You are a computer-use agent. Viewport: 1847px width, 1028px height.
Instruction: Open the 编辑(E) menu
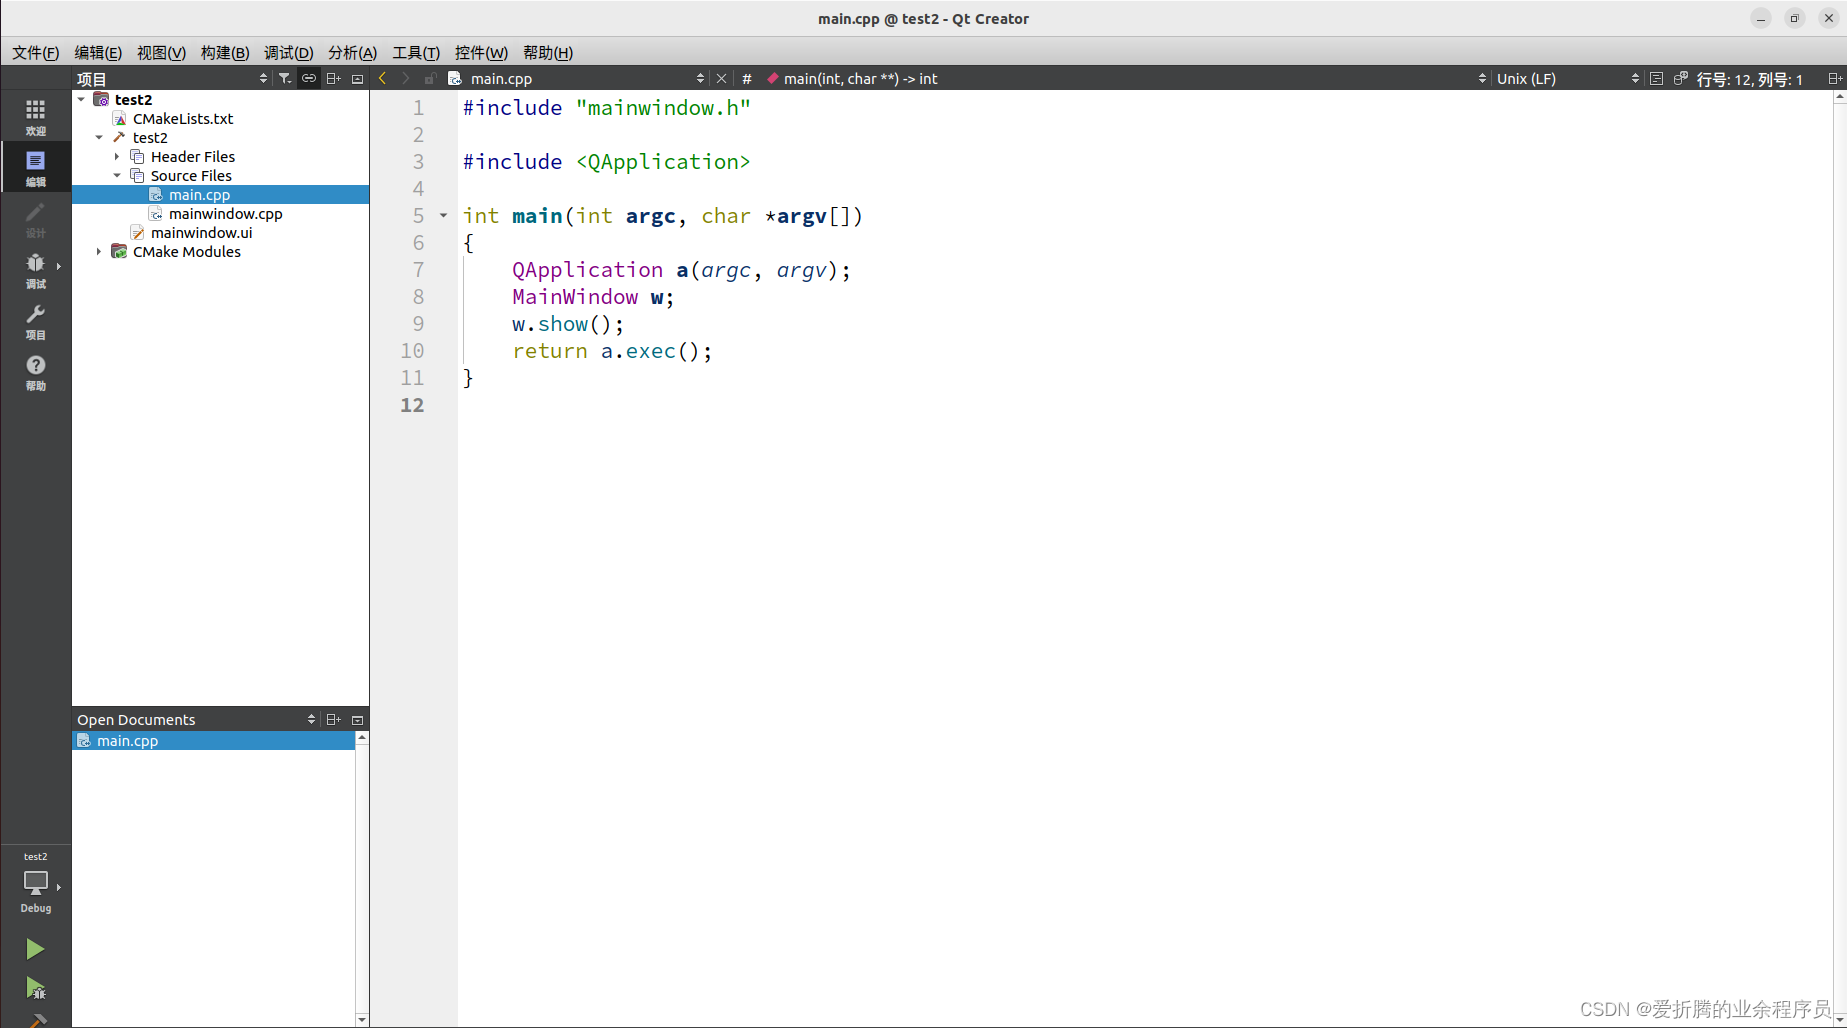point(98,52)
